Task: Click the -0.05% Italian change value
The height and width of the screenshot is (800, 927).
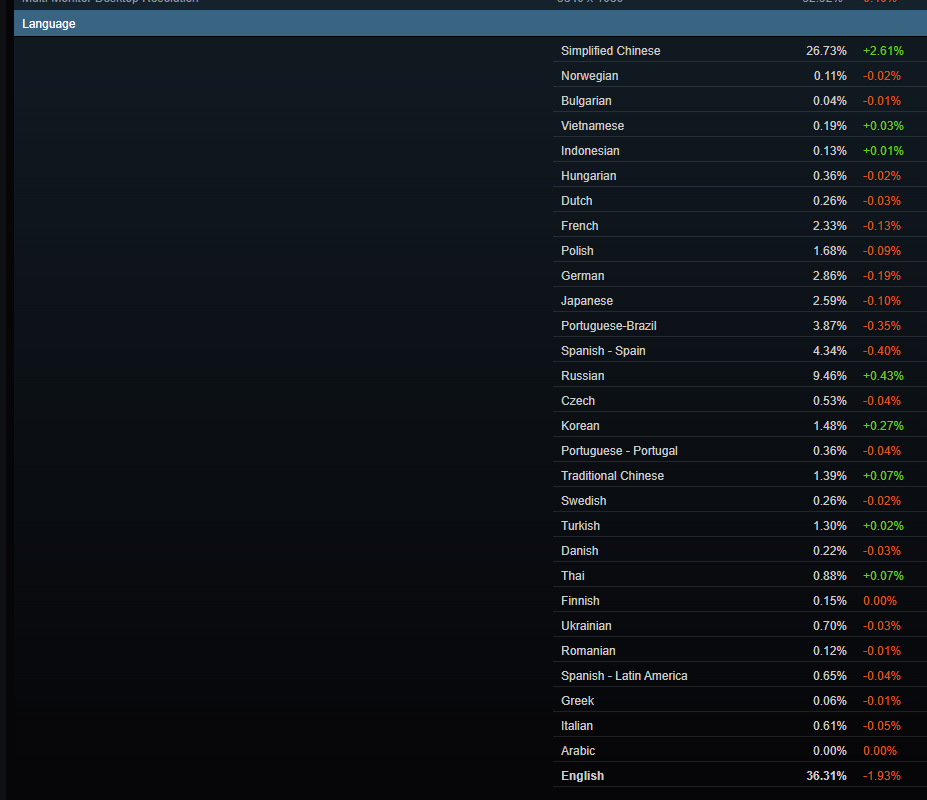Action: (x=881, y=725)
